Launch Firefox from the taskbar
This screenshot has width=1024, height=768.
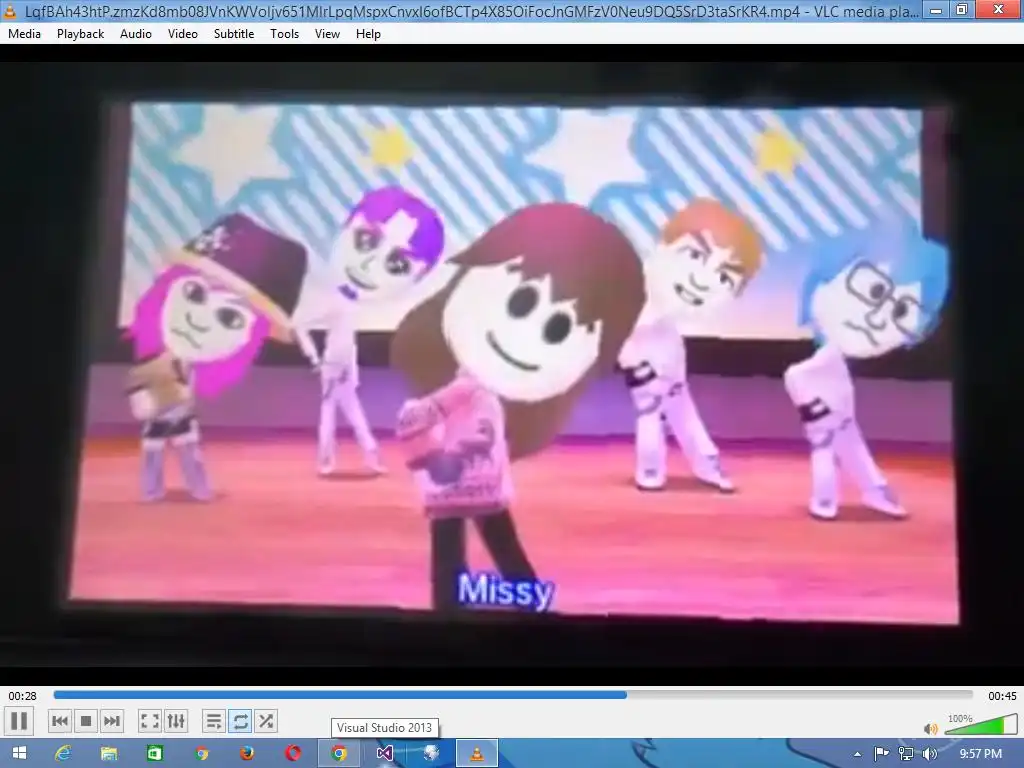coord(247,754)
